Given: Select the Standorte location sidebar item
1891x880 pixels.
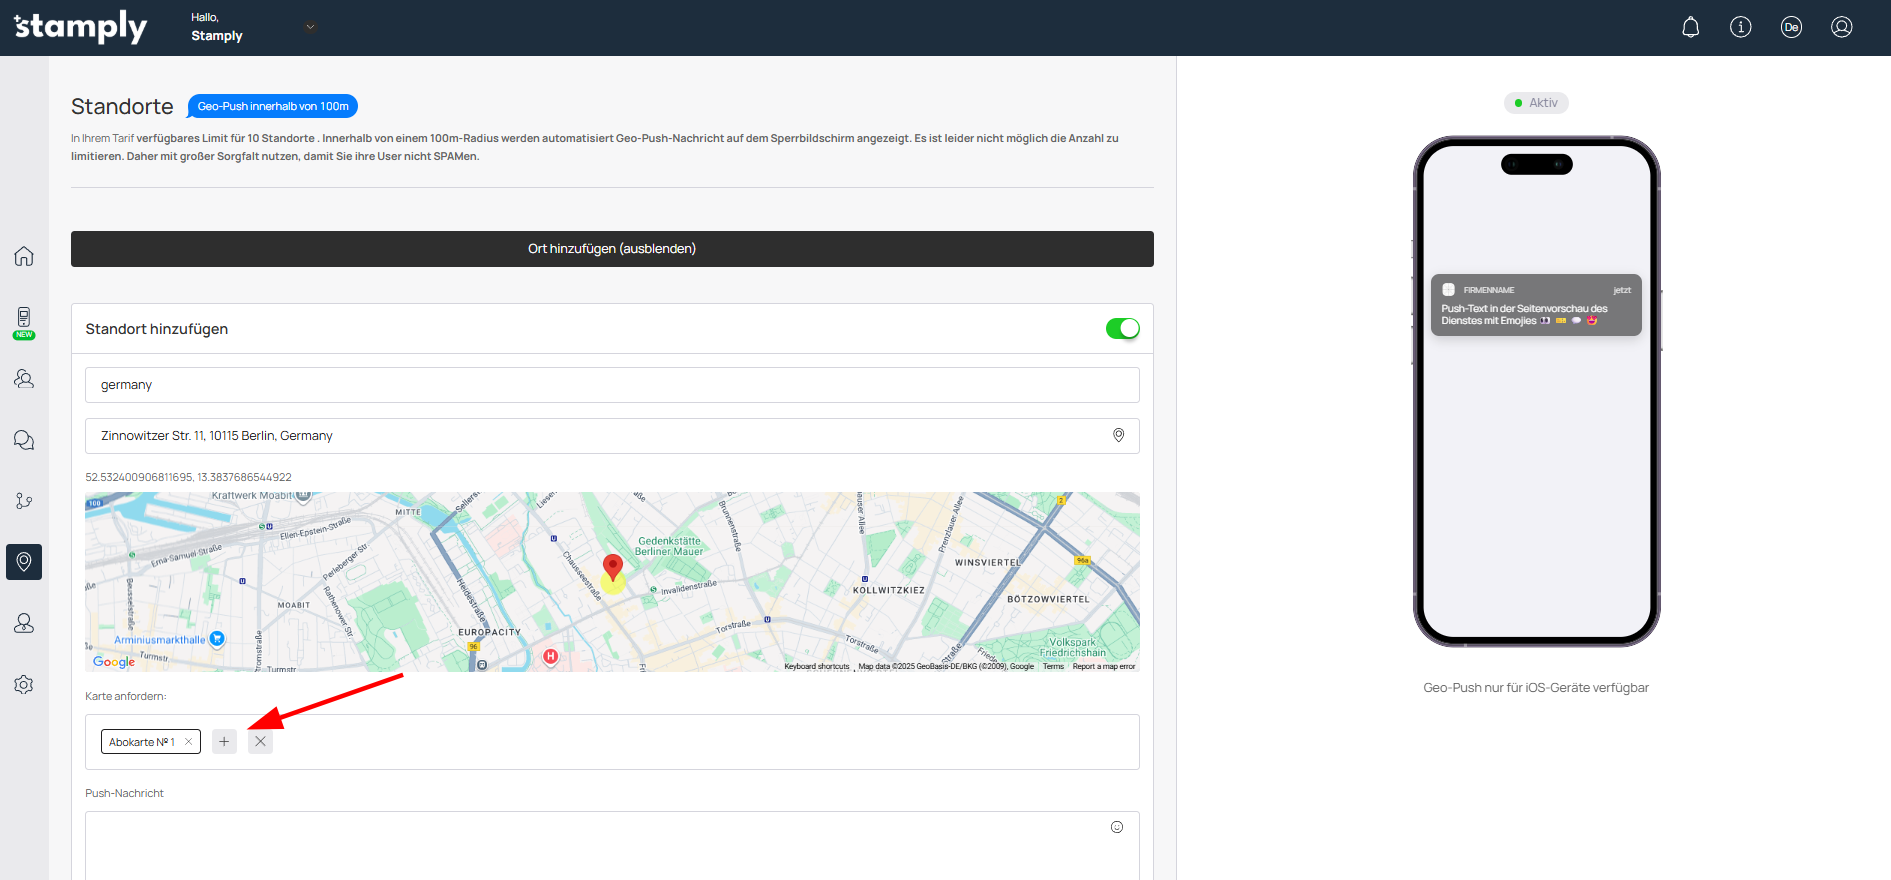Looking at the screenshot, I should point(24,562).
